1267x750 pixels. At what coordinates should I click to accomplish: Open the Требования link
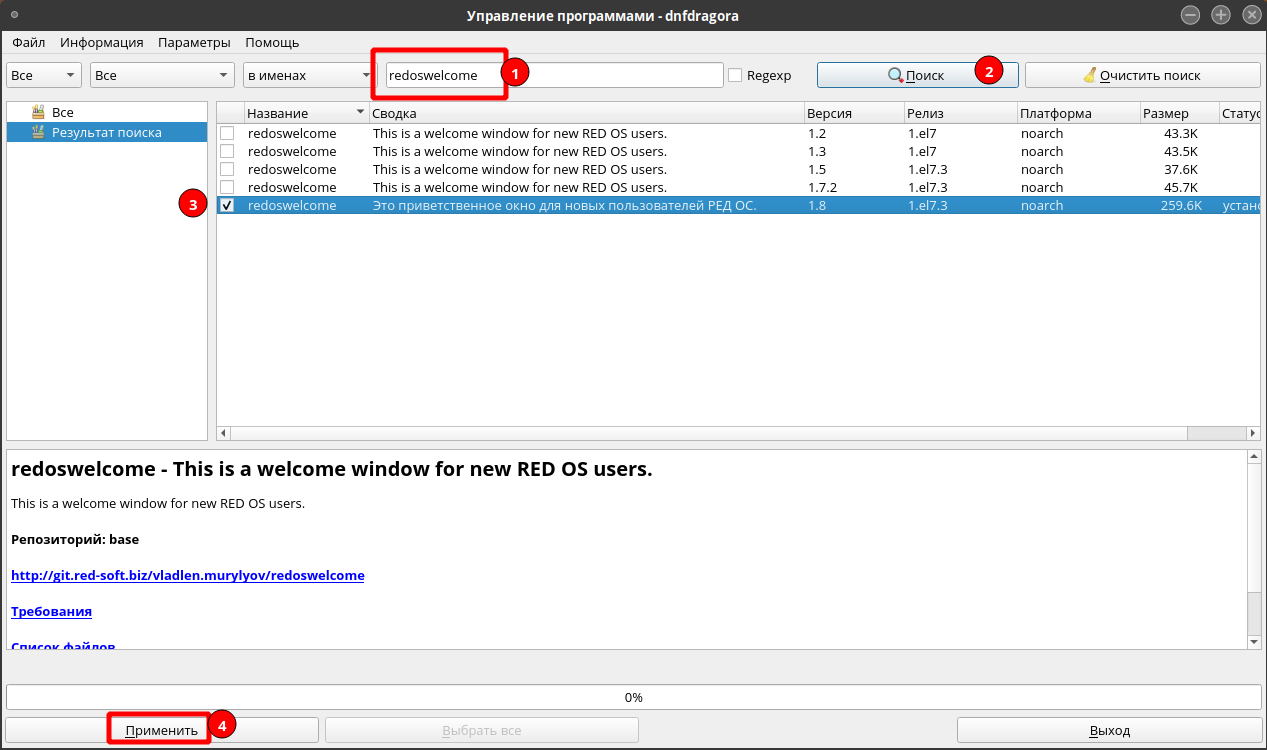pyautogui.click(x=51, y=611)
